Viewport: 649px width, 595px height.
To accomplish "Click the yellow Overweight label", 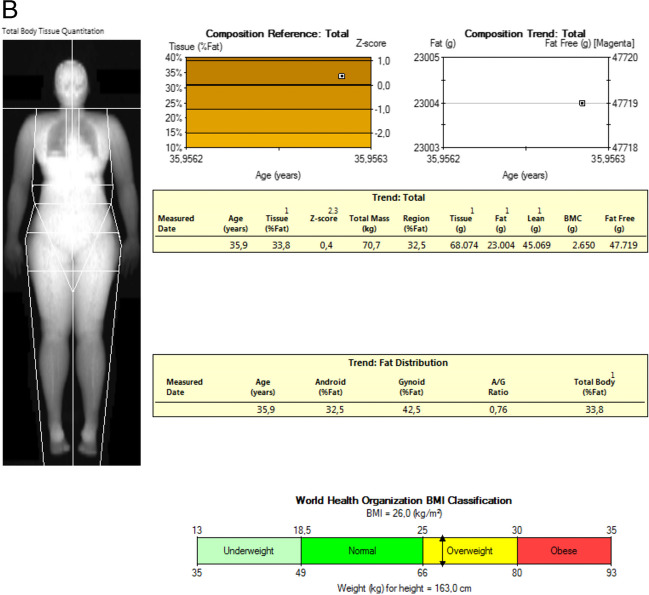I will [470, 551].
